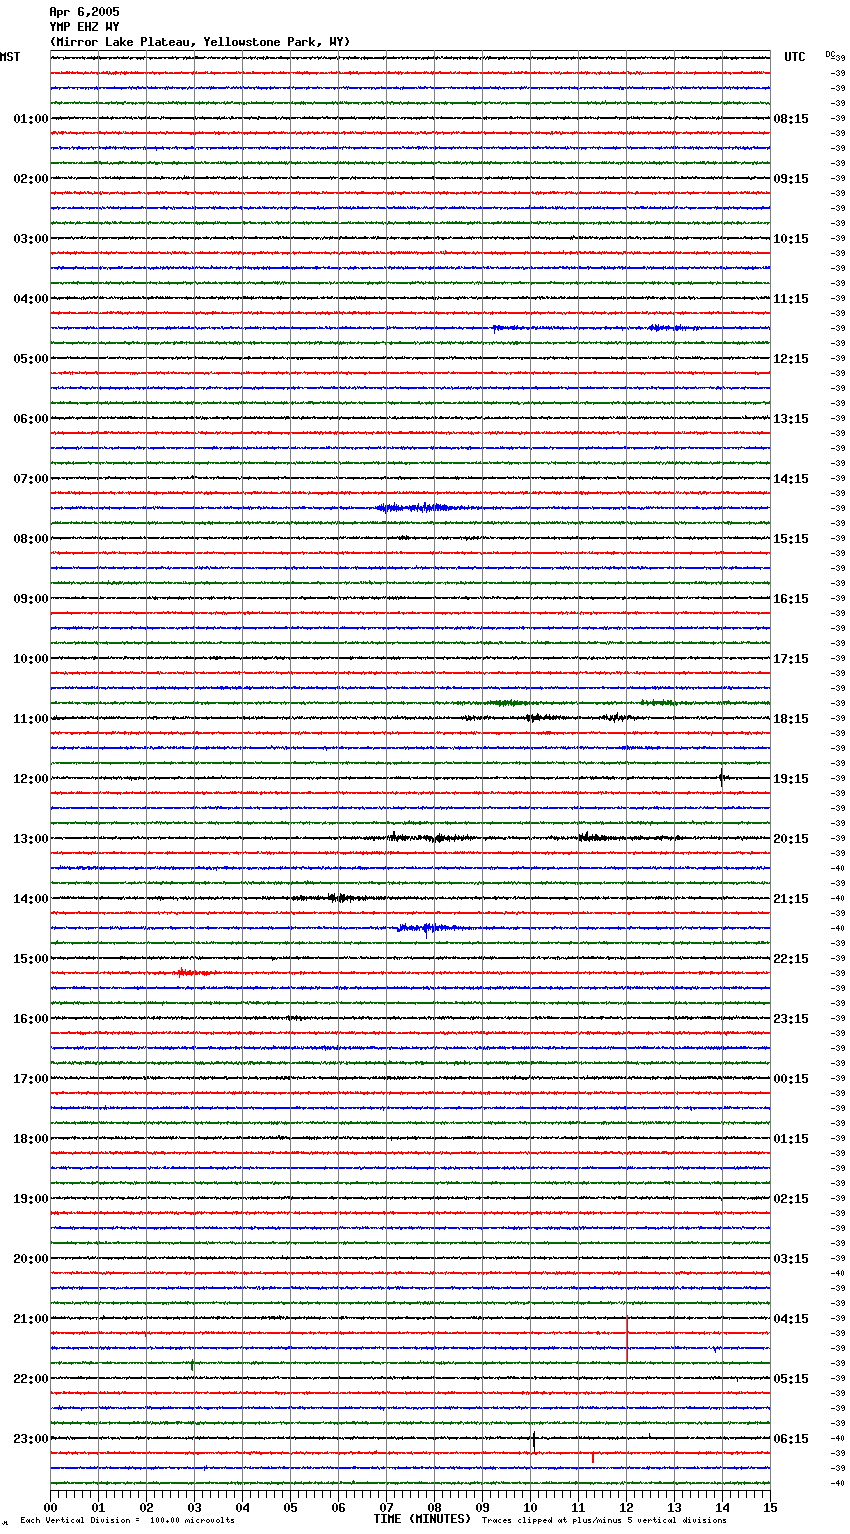The height and width of the screenshot is (1534, 850).
Task: Select the 13:00 MST time label
Action: pyautogui.click(x=31, y=839)
